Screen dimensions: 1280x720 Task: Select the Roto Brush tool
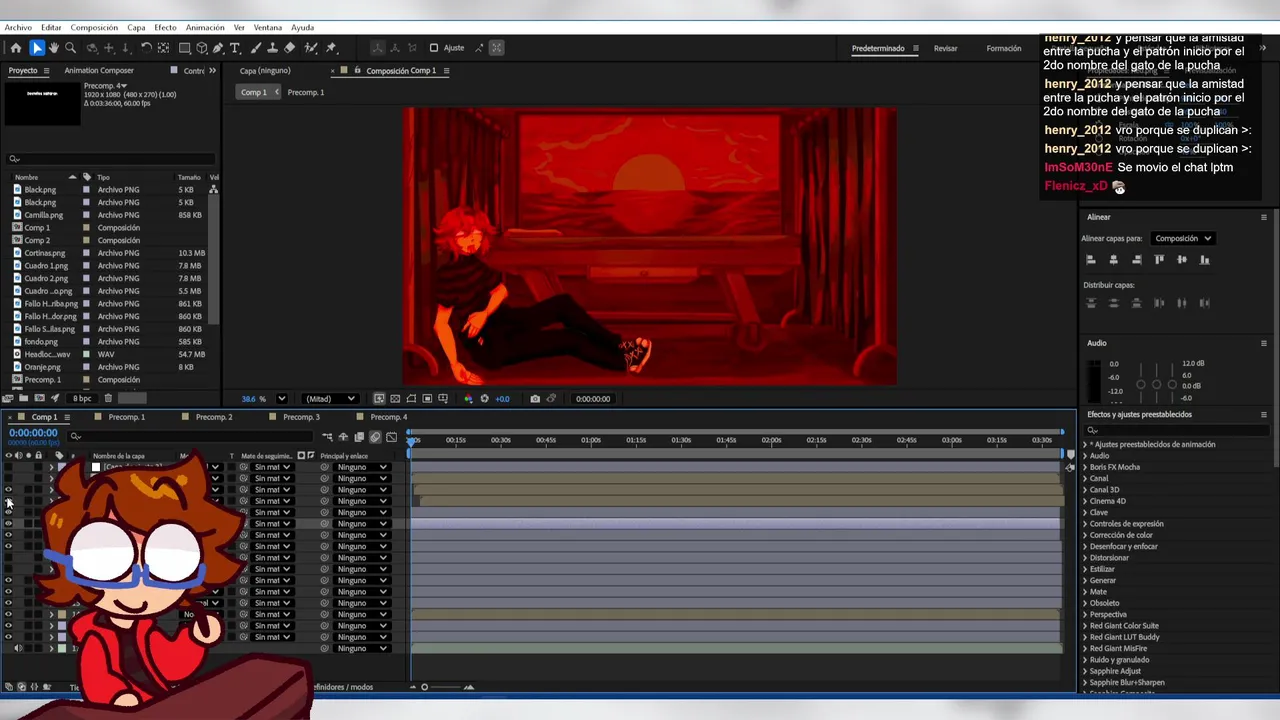tap(311, 48)
